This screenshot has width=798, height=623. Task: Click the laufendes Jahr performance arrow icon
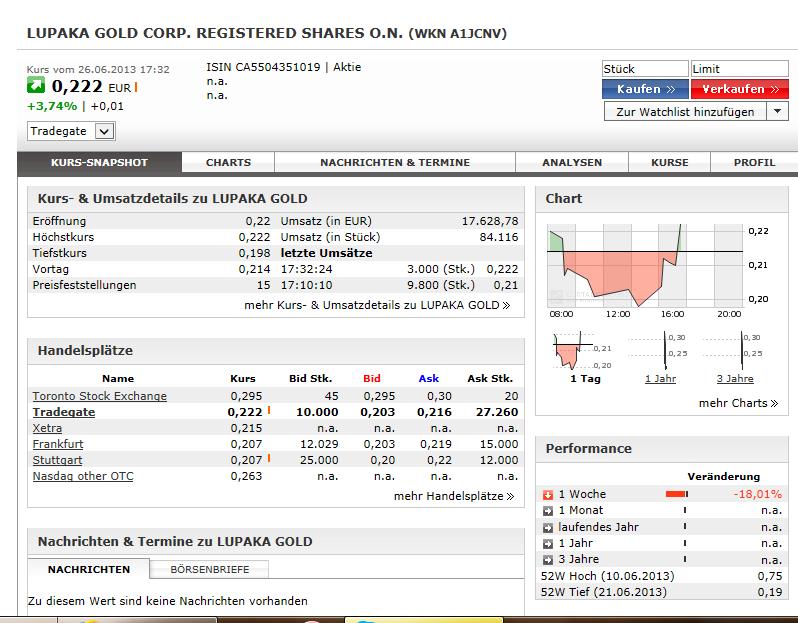click(547, 527)
